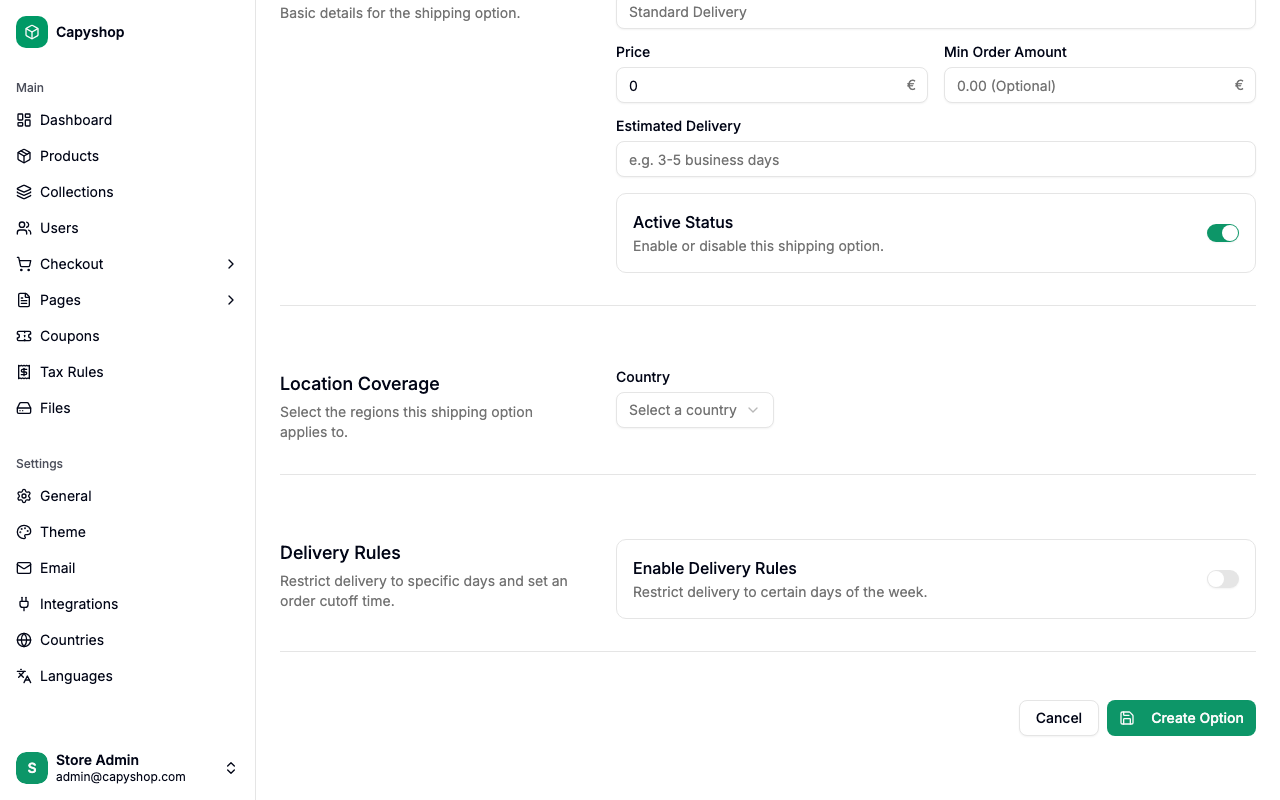Click the Pages document icon
Image resolution: width=1280 pixels, height=800 pixels.
[24, 300]
